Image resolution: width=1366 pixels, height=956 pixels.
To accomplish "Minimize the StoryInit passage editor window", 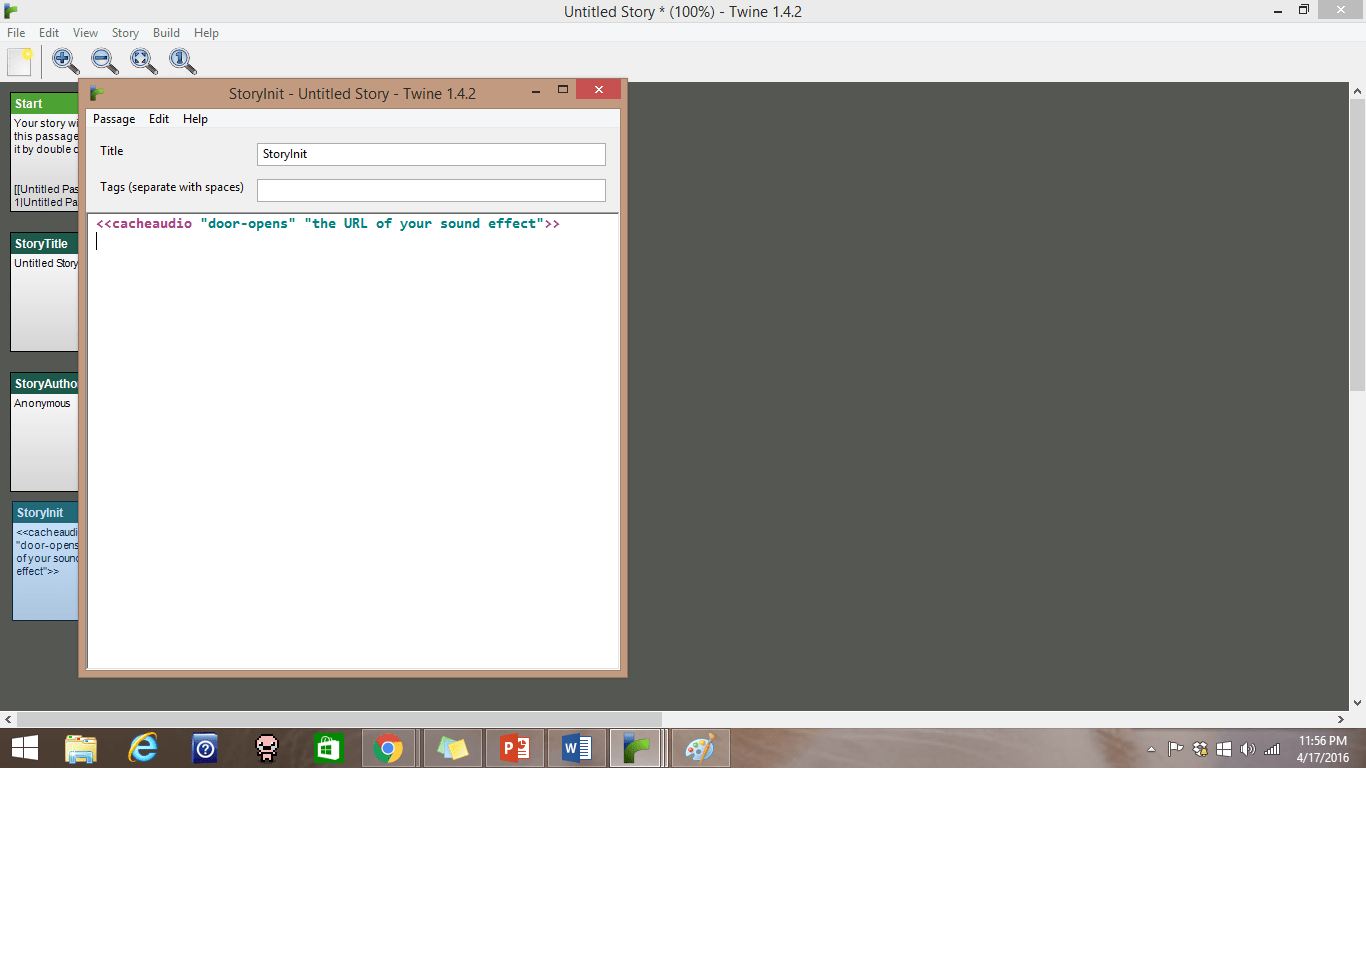I will 536,90.
